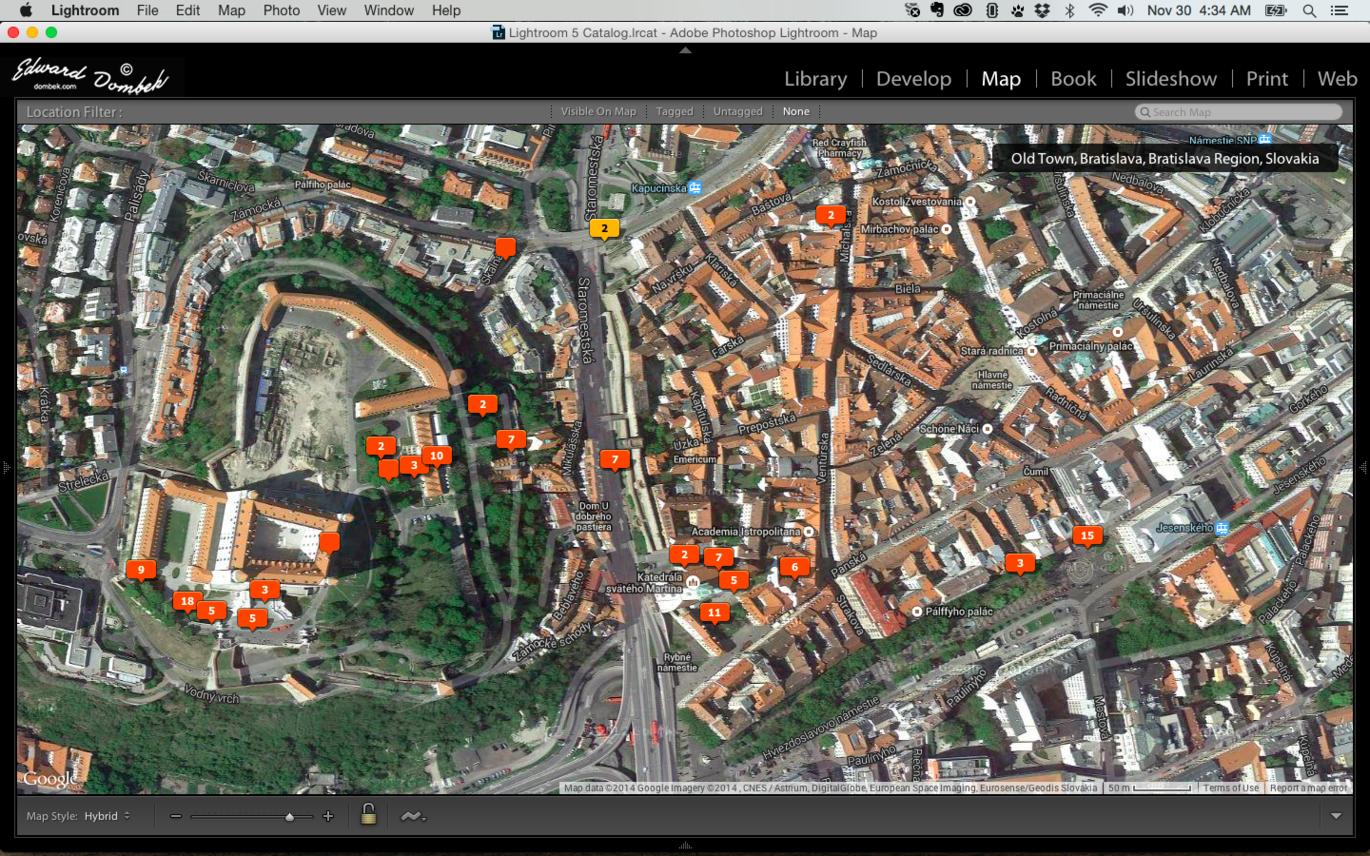Click the yellow selected pin marked 2
Screen dimensions: 1370x856
[x=604, y=229]
